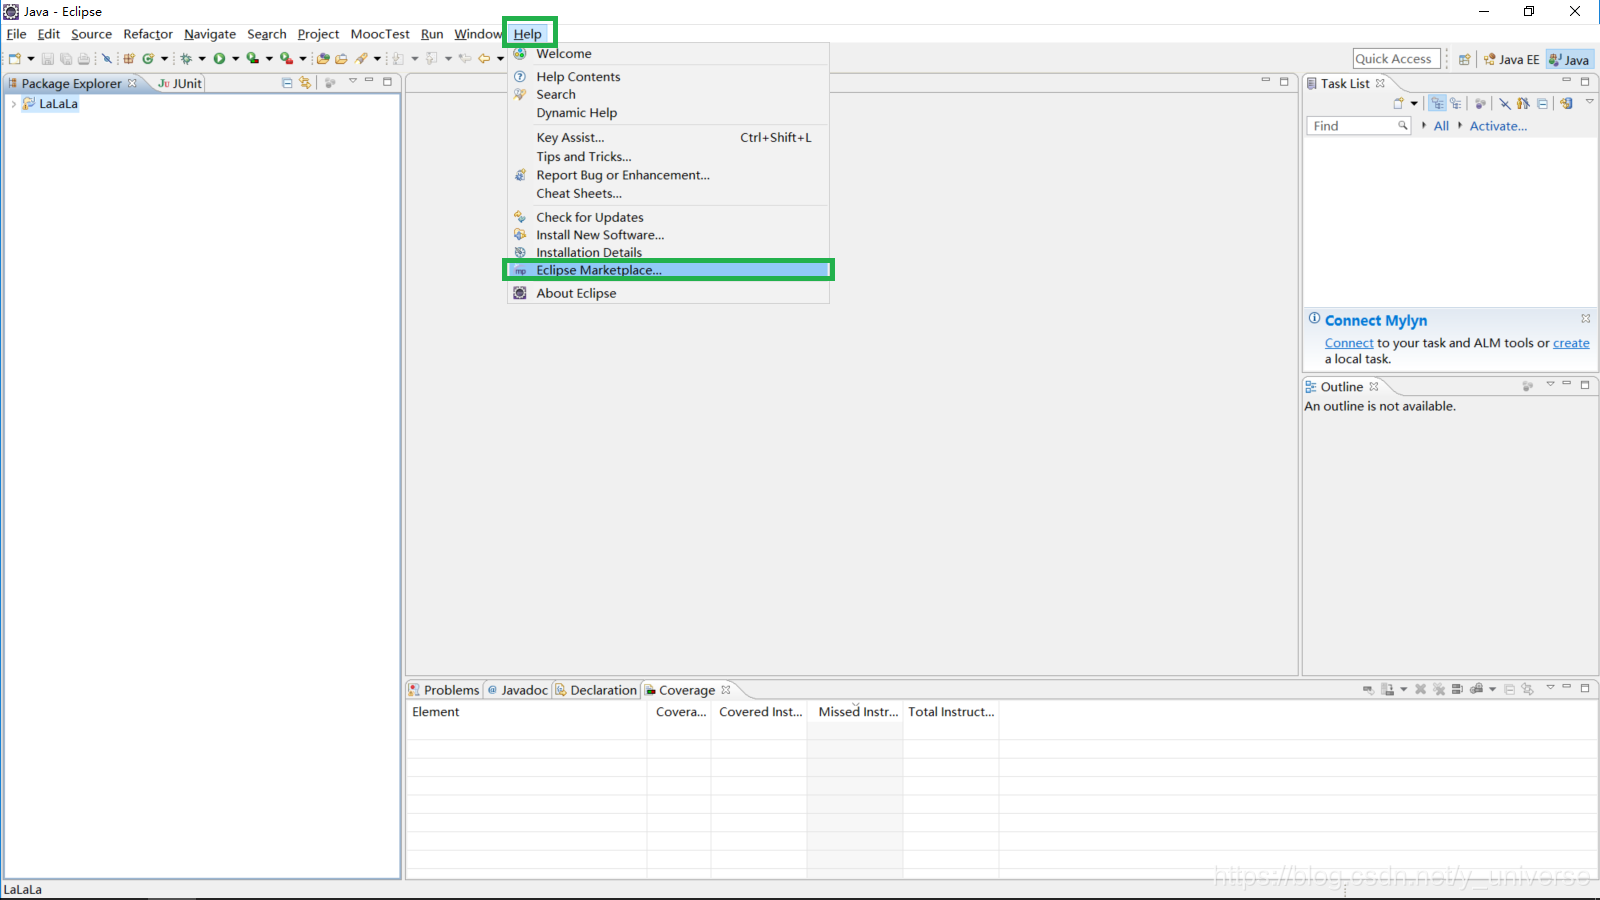
Task: Toggle Categorized presentation in Task List
Action: [x=1437, y=103]
